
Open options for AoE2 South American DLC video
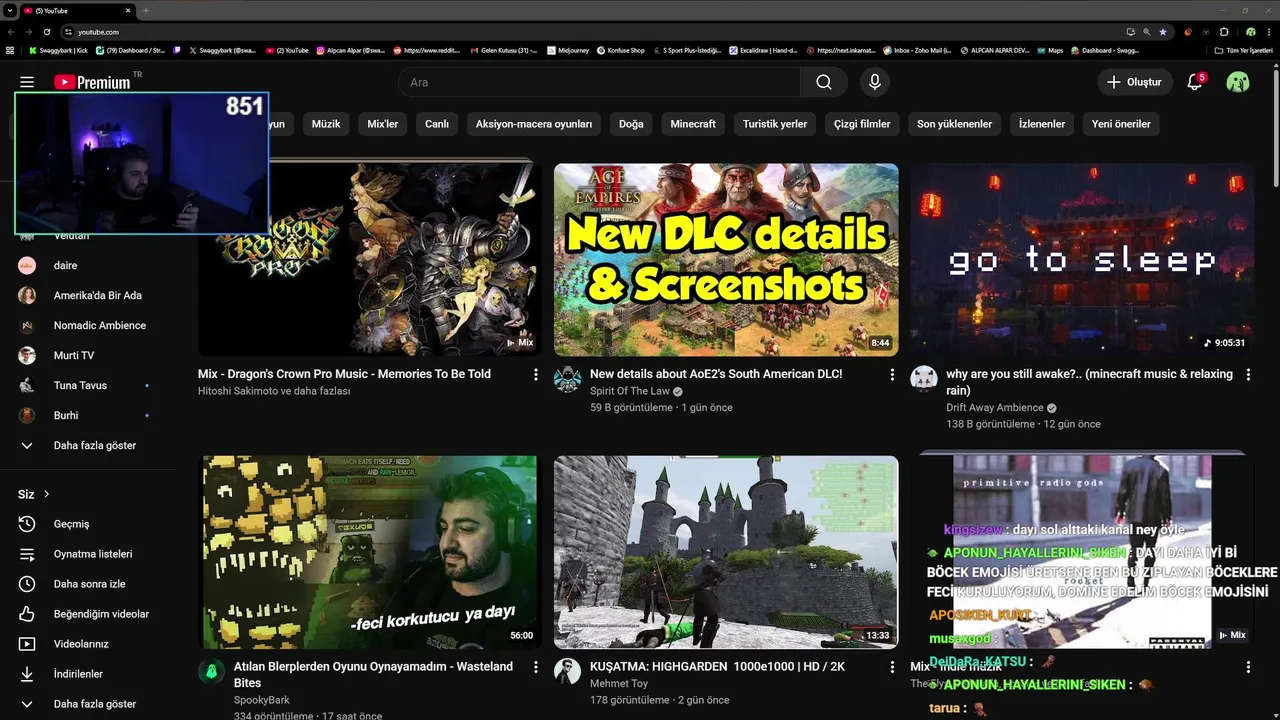[892, 374]
